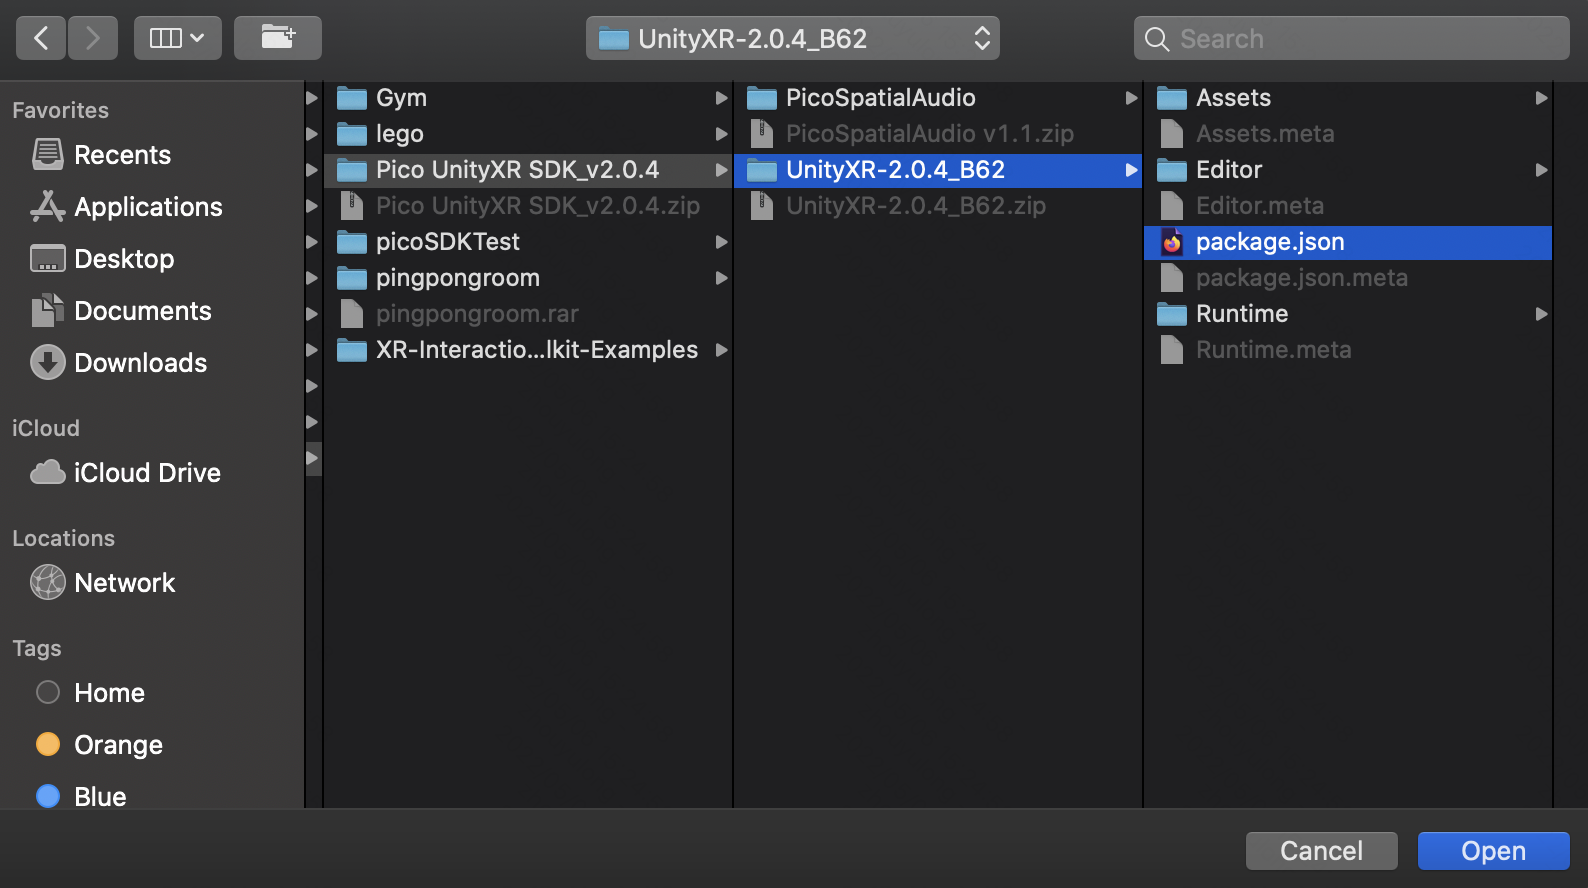Expand the Editor folder arrow
This screenshot has width=1588, height=888.
click(1541, 170)
